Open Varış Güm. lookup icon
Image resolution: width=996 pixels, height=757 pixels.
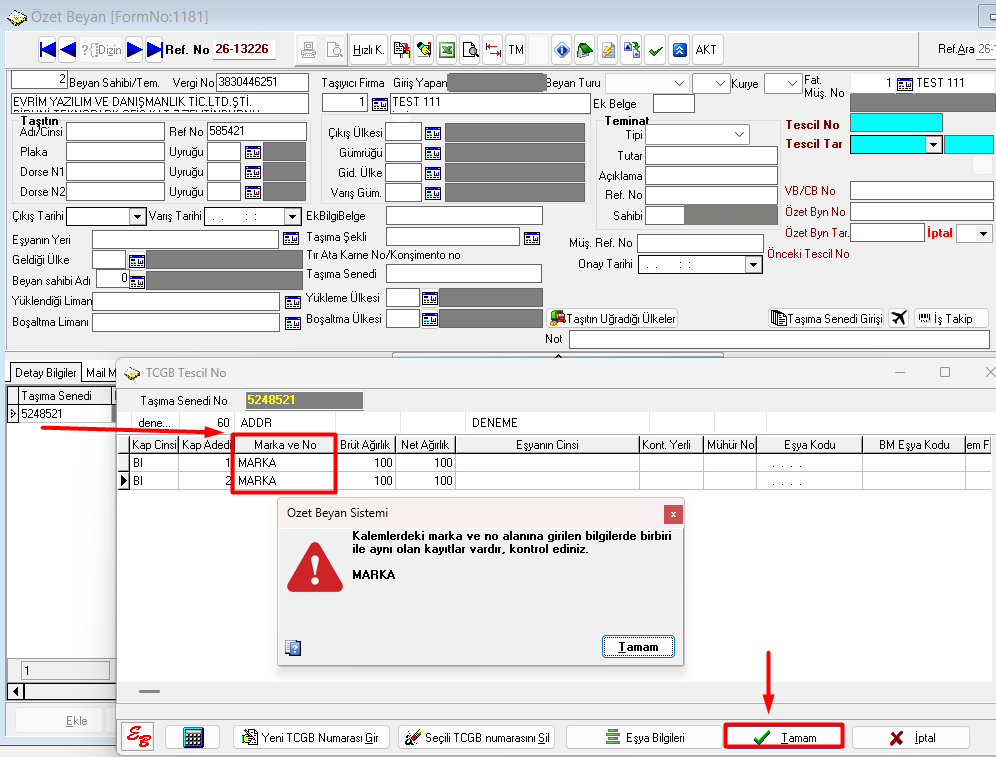[x=433, y=193]
